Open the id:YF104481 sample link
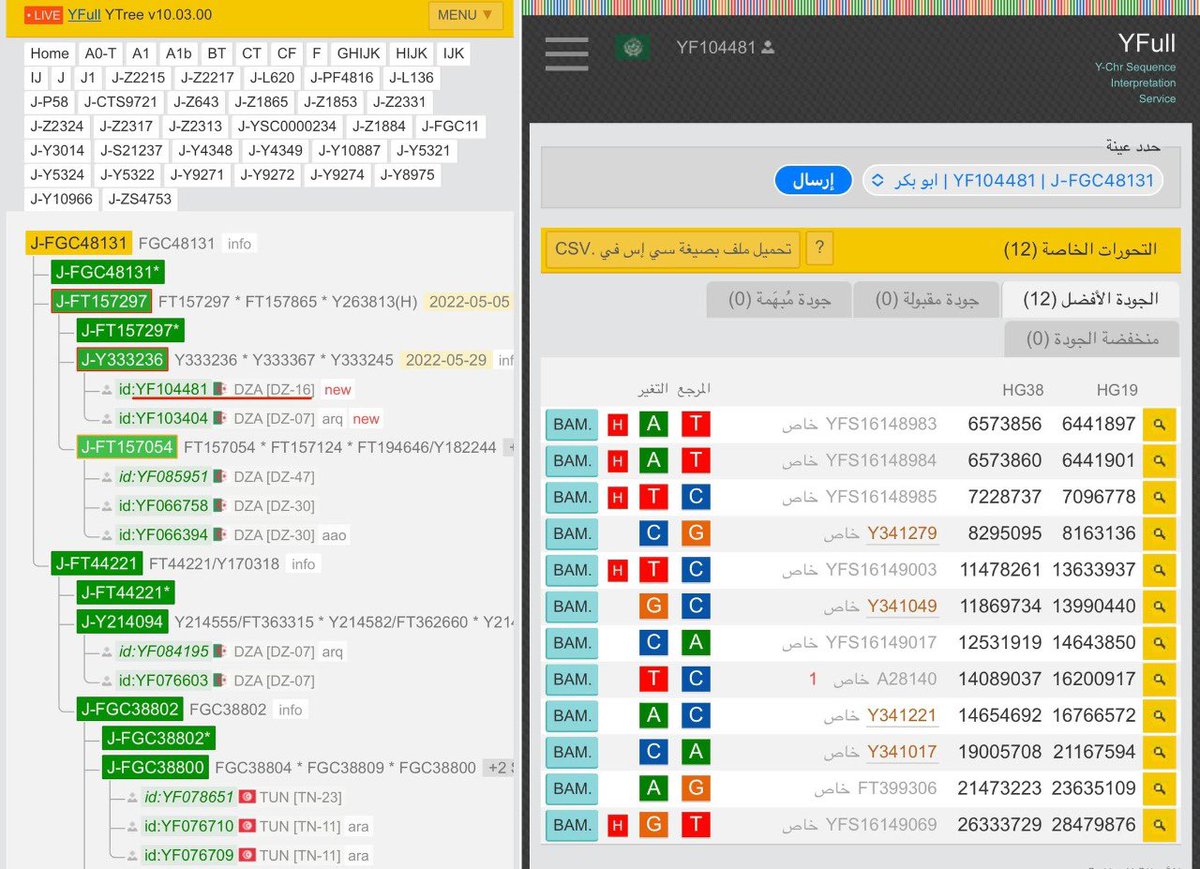The image size is (1200, 869). pyautogui.click(x=164, y=390)
